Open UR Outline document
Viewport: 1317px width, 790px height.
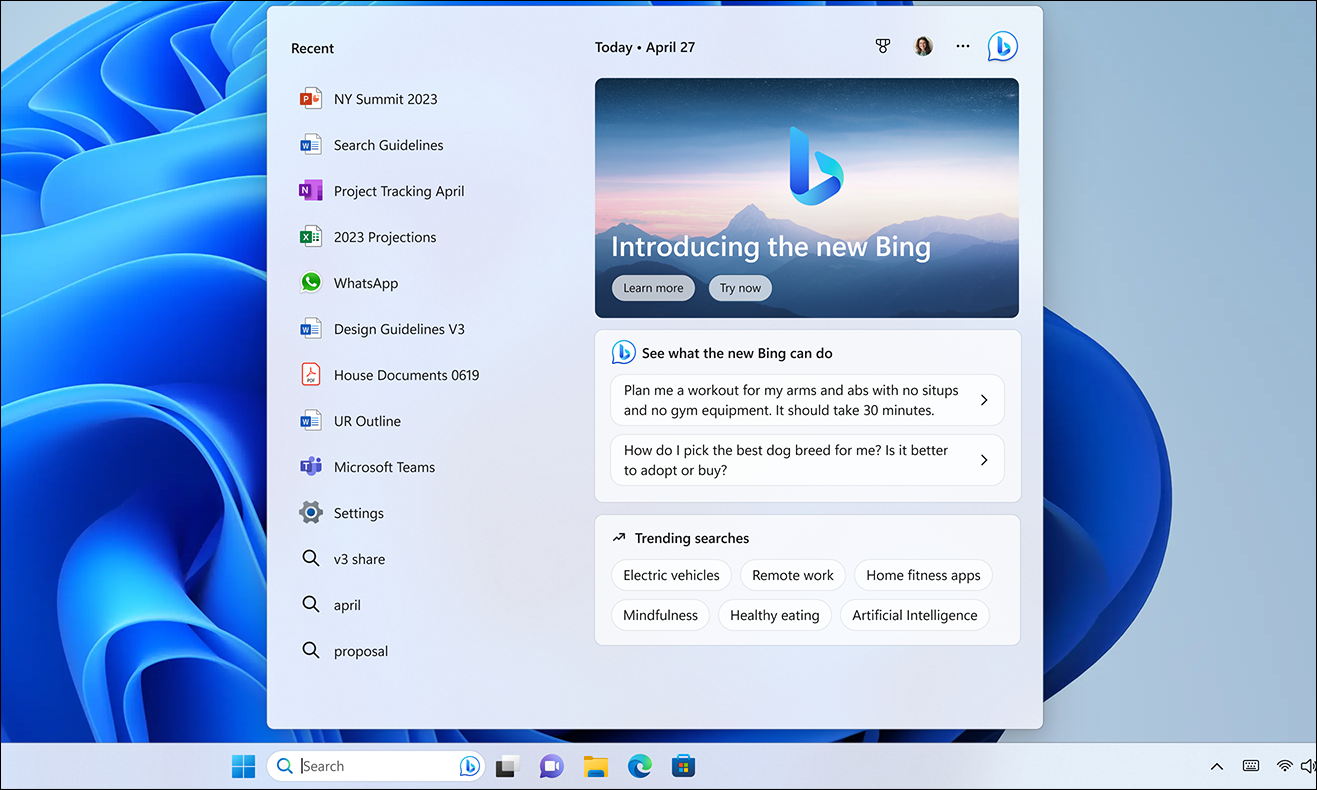click(367, 421)
